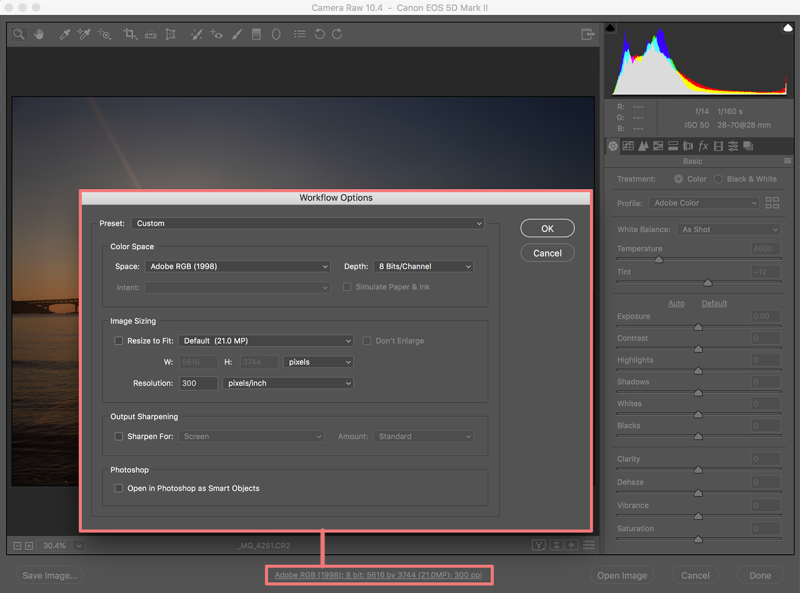
Task: Switch to the Presets panel tab
Action: pos(733,146)
